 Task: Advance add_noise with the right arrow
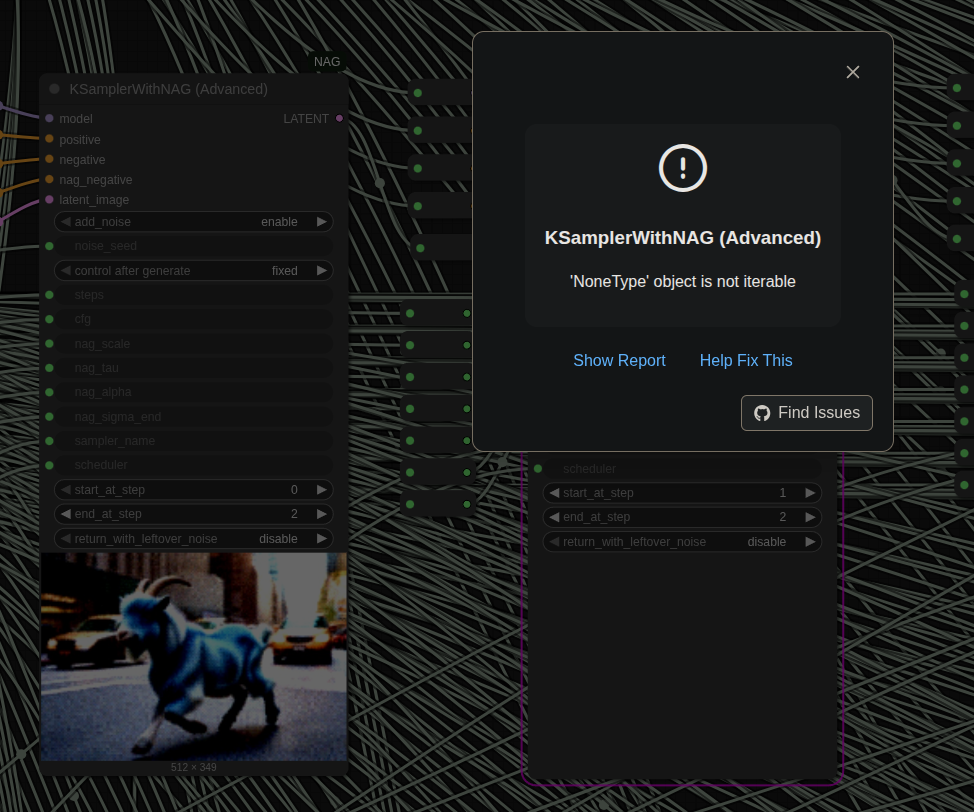pos(322,222)
